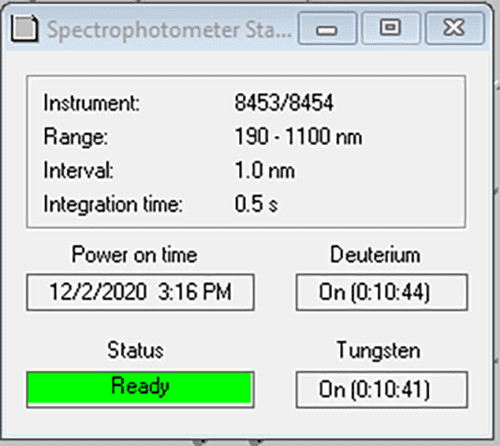The image size is (500, 446).
Task: Click the Deuterium lamp On (0:10:44) field
Action: tap(382, 292)
